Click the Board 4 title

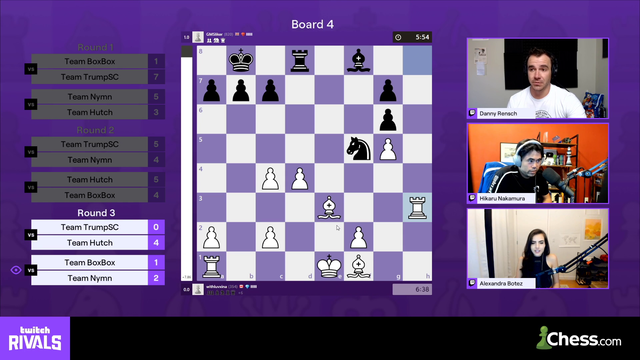312,24
